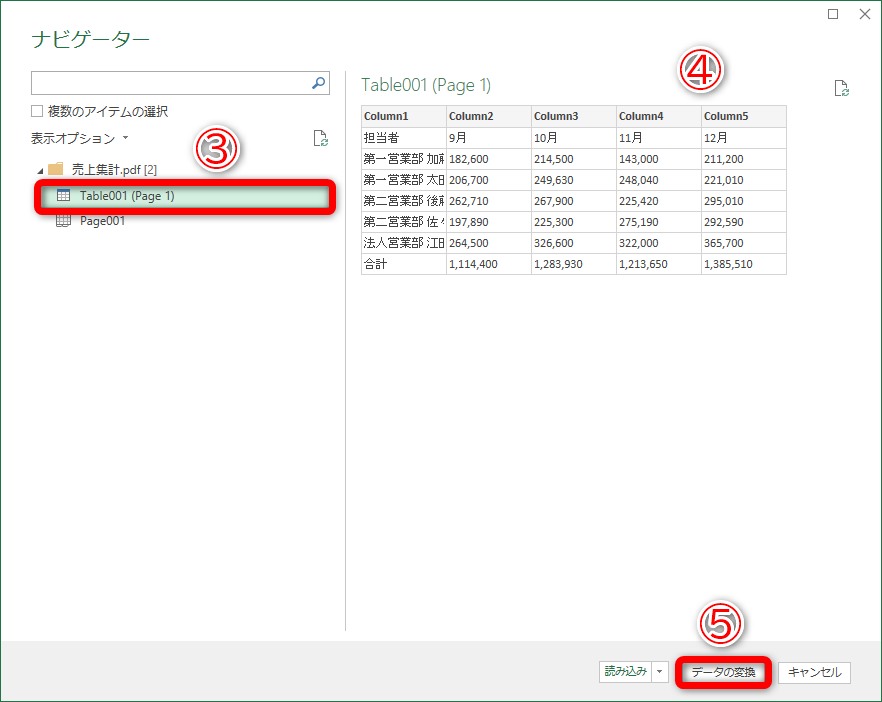This screenshot has width=882, height=702.
Task: Click the 10月 cell
Action: 574,138
